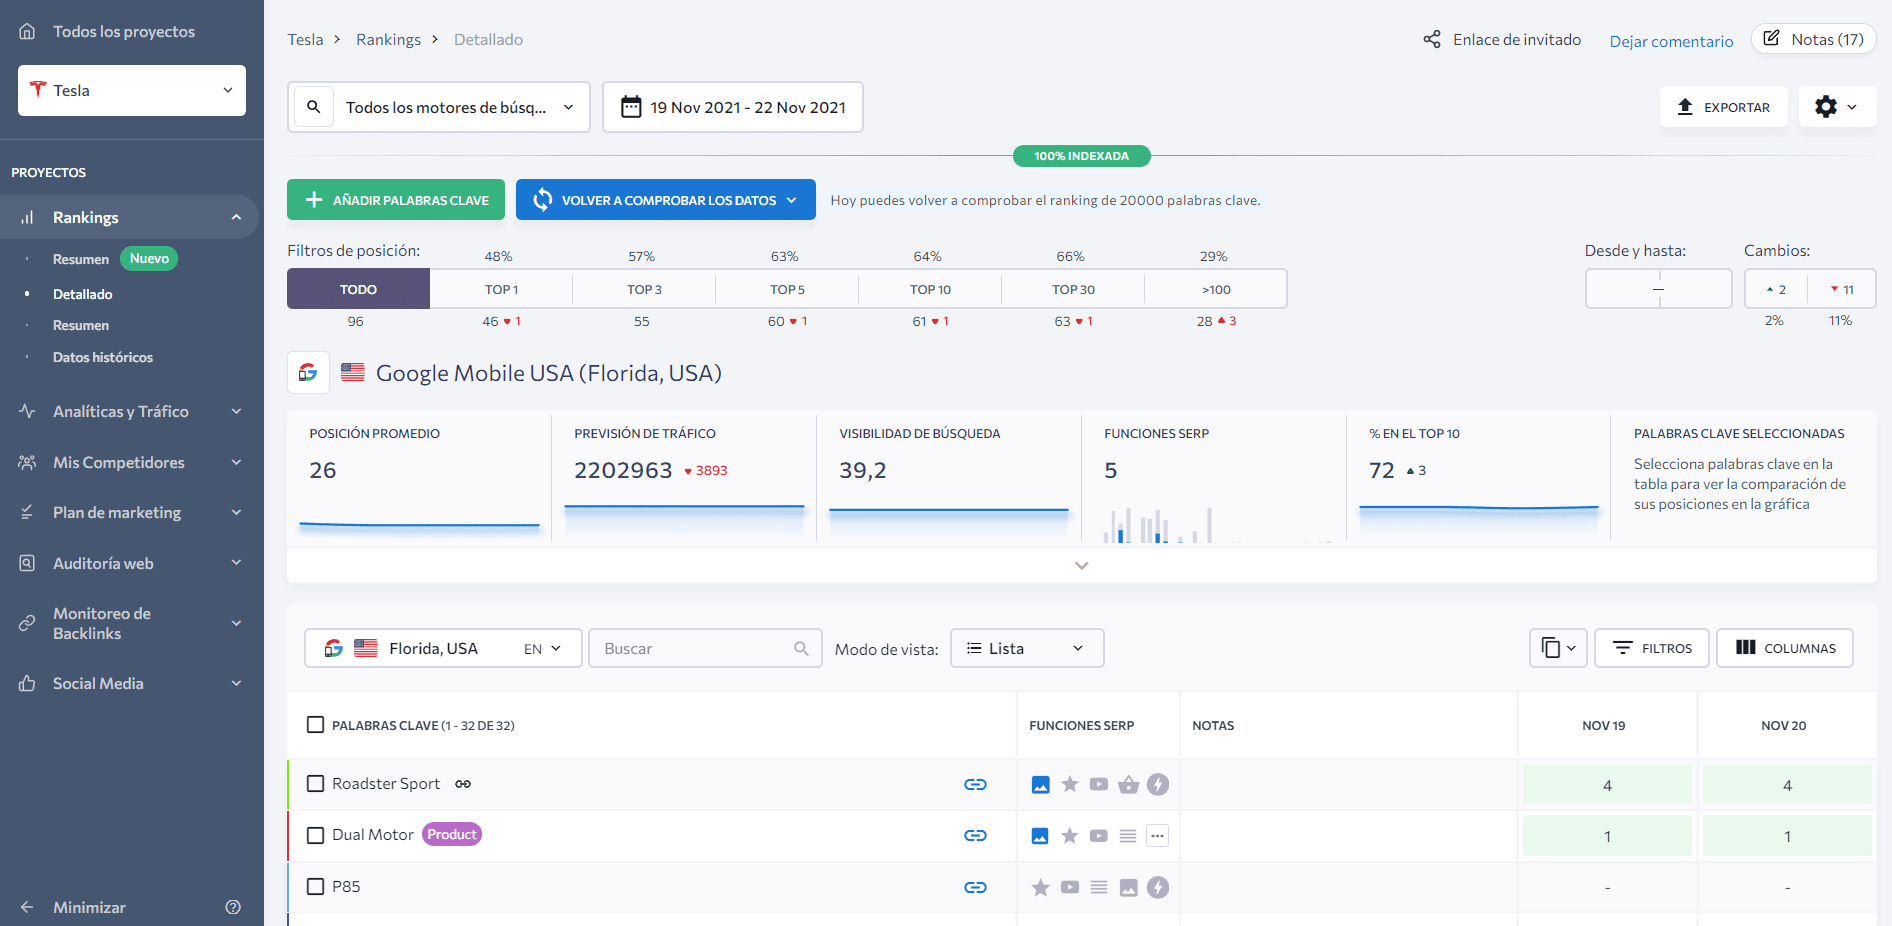Open the Tesla project selector dropdown
Image resolution: width=1892 pixels, height=926 pixels.
coord(132,90)
